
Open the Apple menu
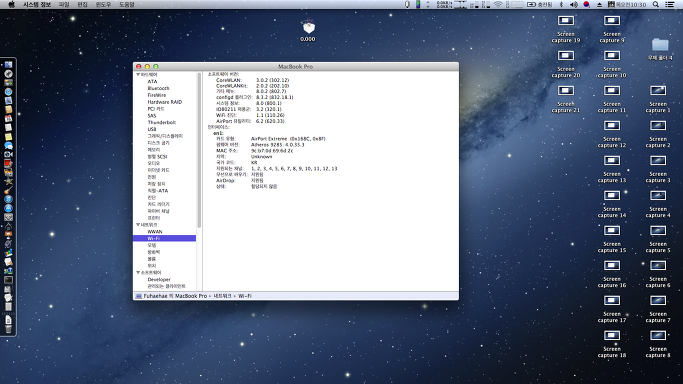(12, 4)
